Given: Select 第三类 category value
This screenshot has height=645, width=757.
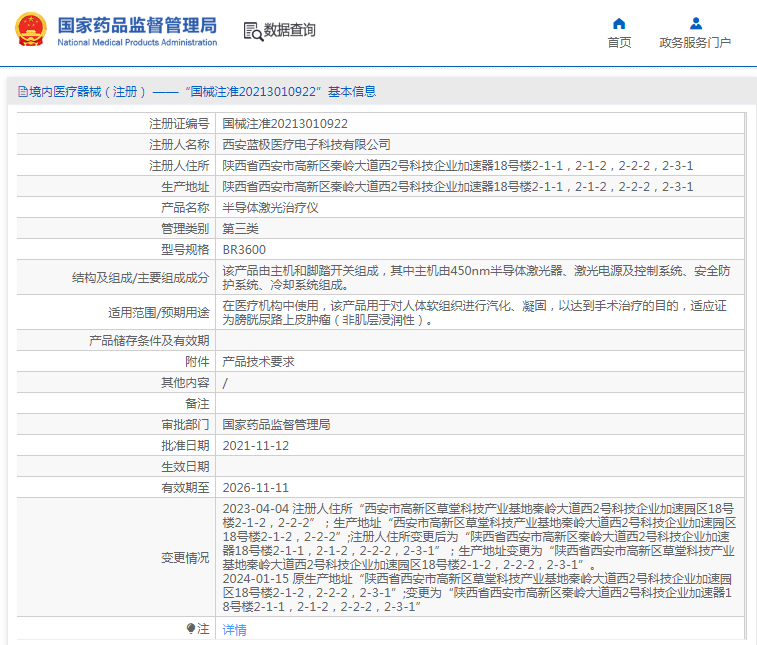Looking at the screenshot, I should pyautogui.click(x=240, y=228).
